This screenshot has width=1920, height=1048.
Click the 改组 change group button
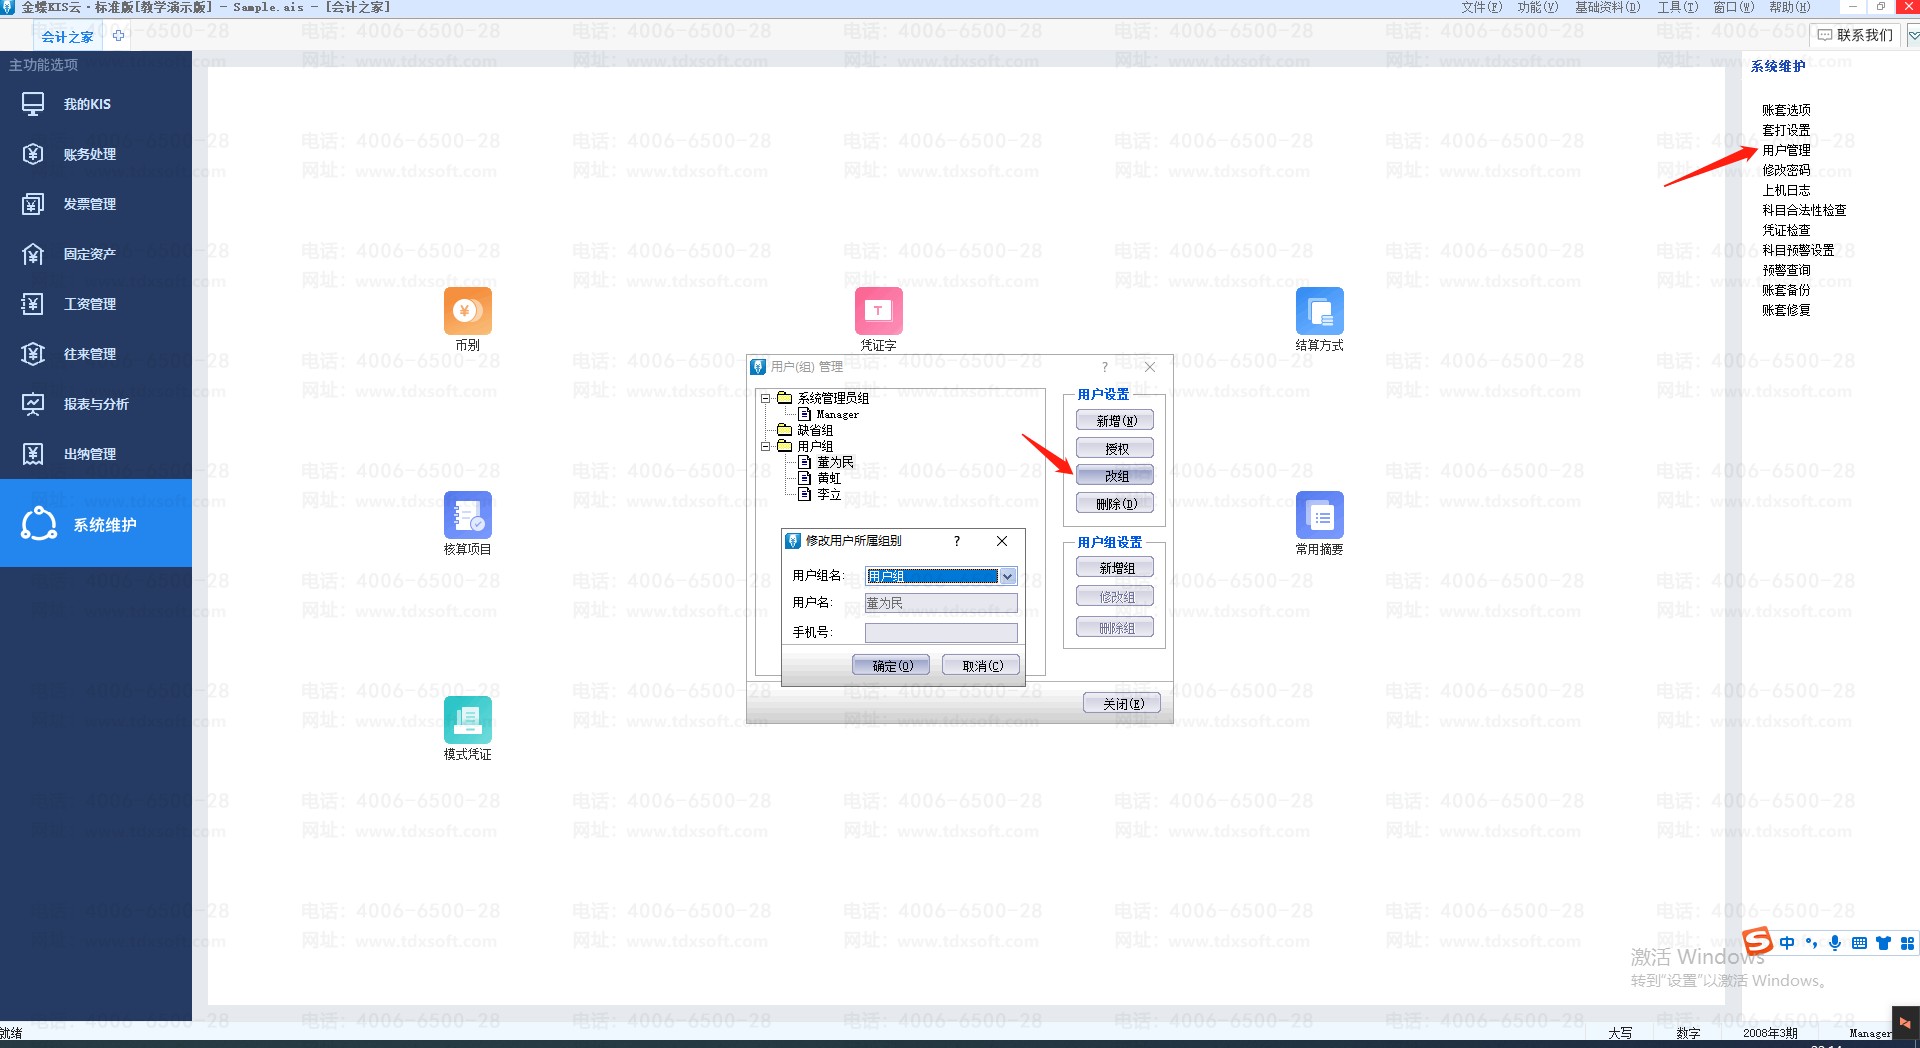point(1115,476)
